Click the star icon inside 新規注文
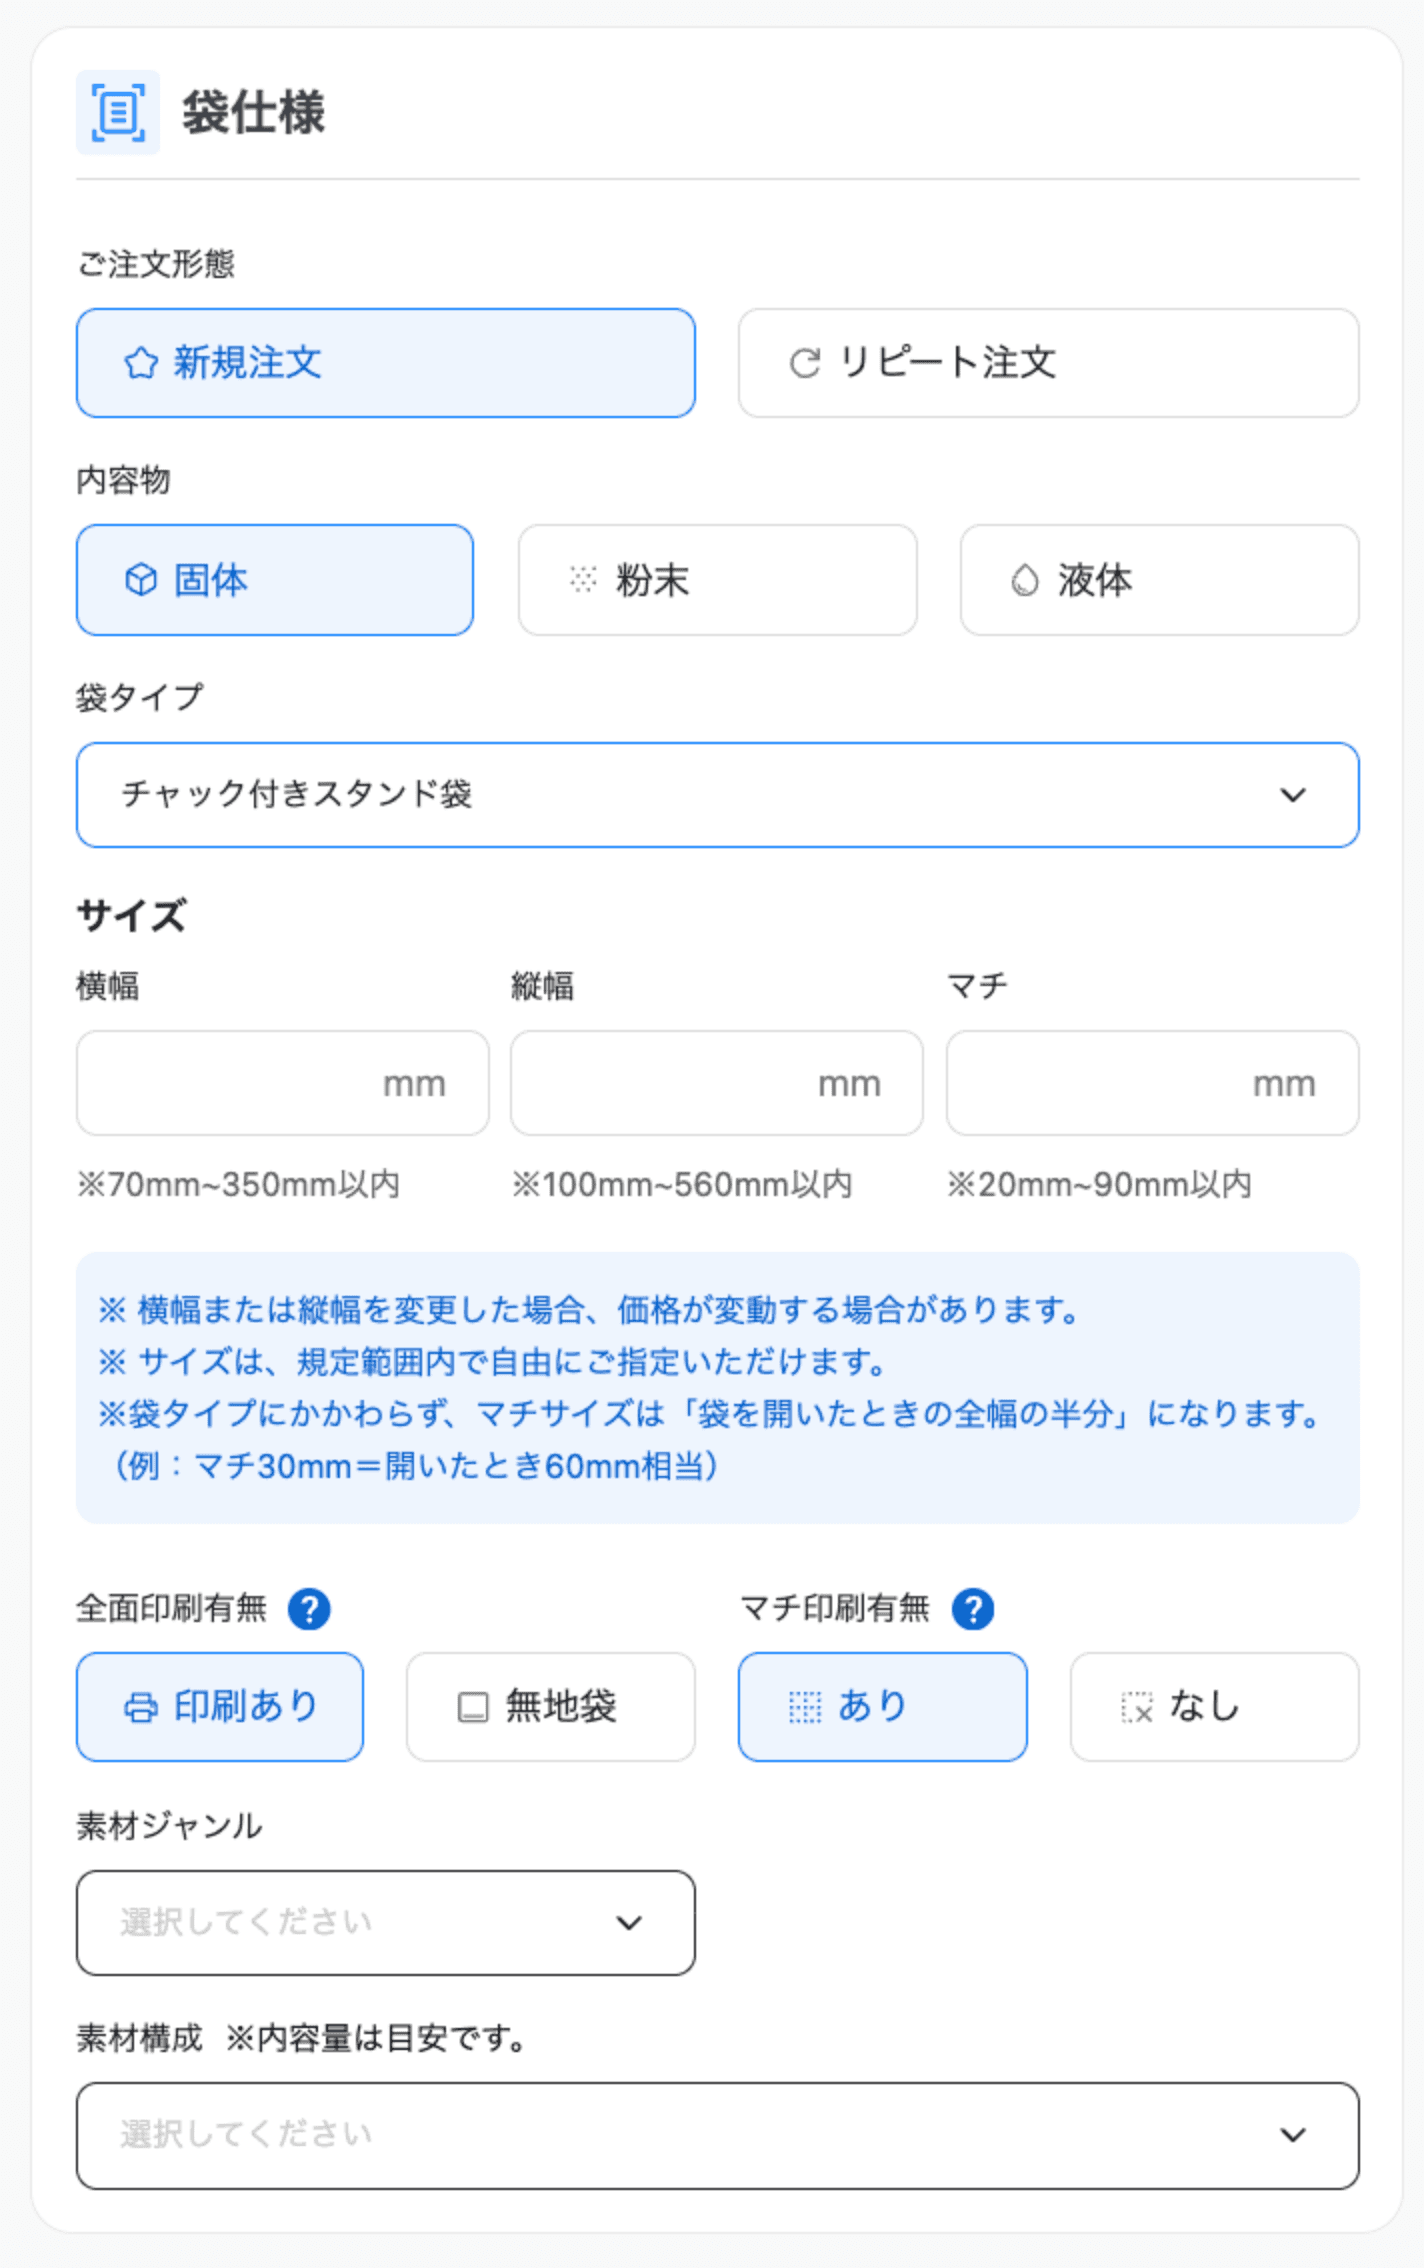1424x2268 pixels. tap(140, 363)
